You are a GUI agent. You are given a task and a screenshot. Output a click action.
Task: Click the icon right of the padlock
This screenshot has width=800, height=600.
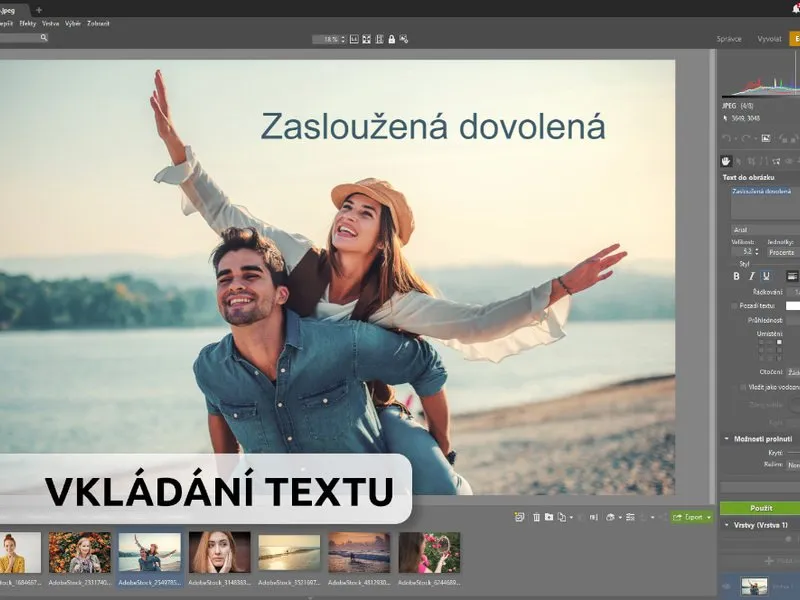coord(404,39)
